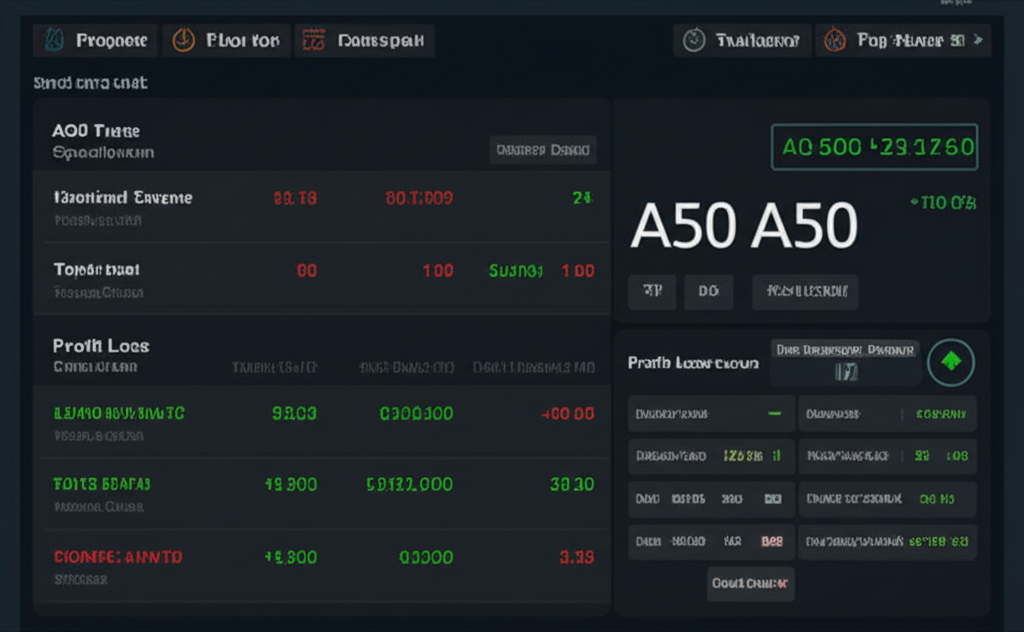
Task: Click the orange circular icon in second top tab
Action: pyautogui.click(x=184, y=41)
